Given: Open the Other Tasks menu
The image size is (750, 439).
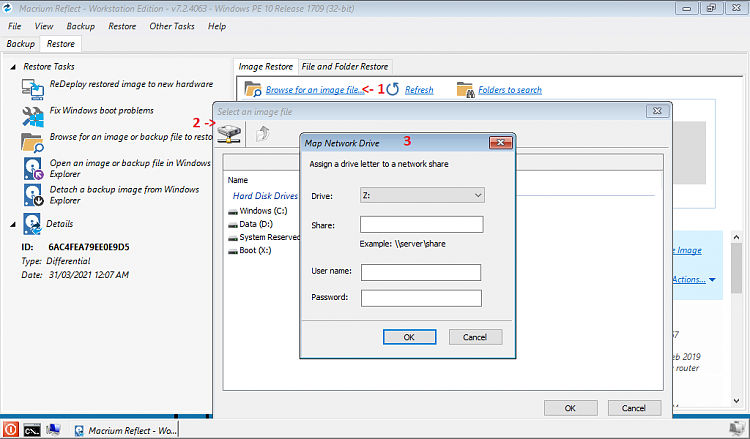Looking at the screenshot, I should [172, 26].
